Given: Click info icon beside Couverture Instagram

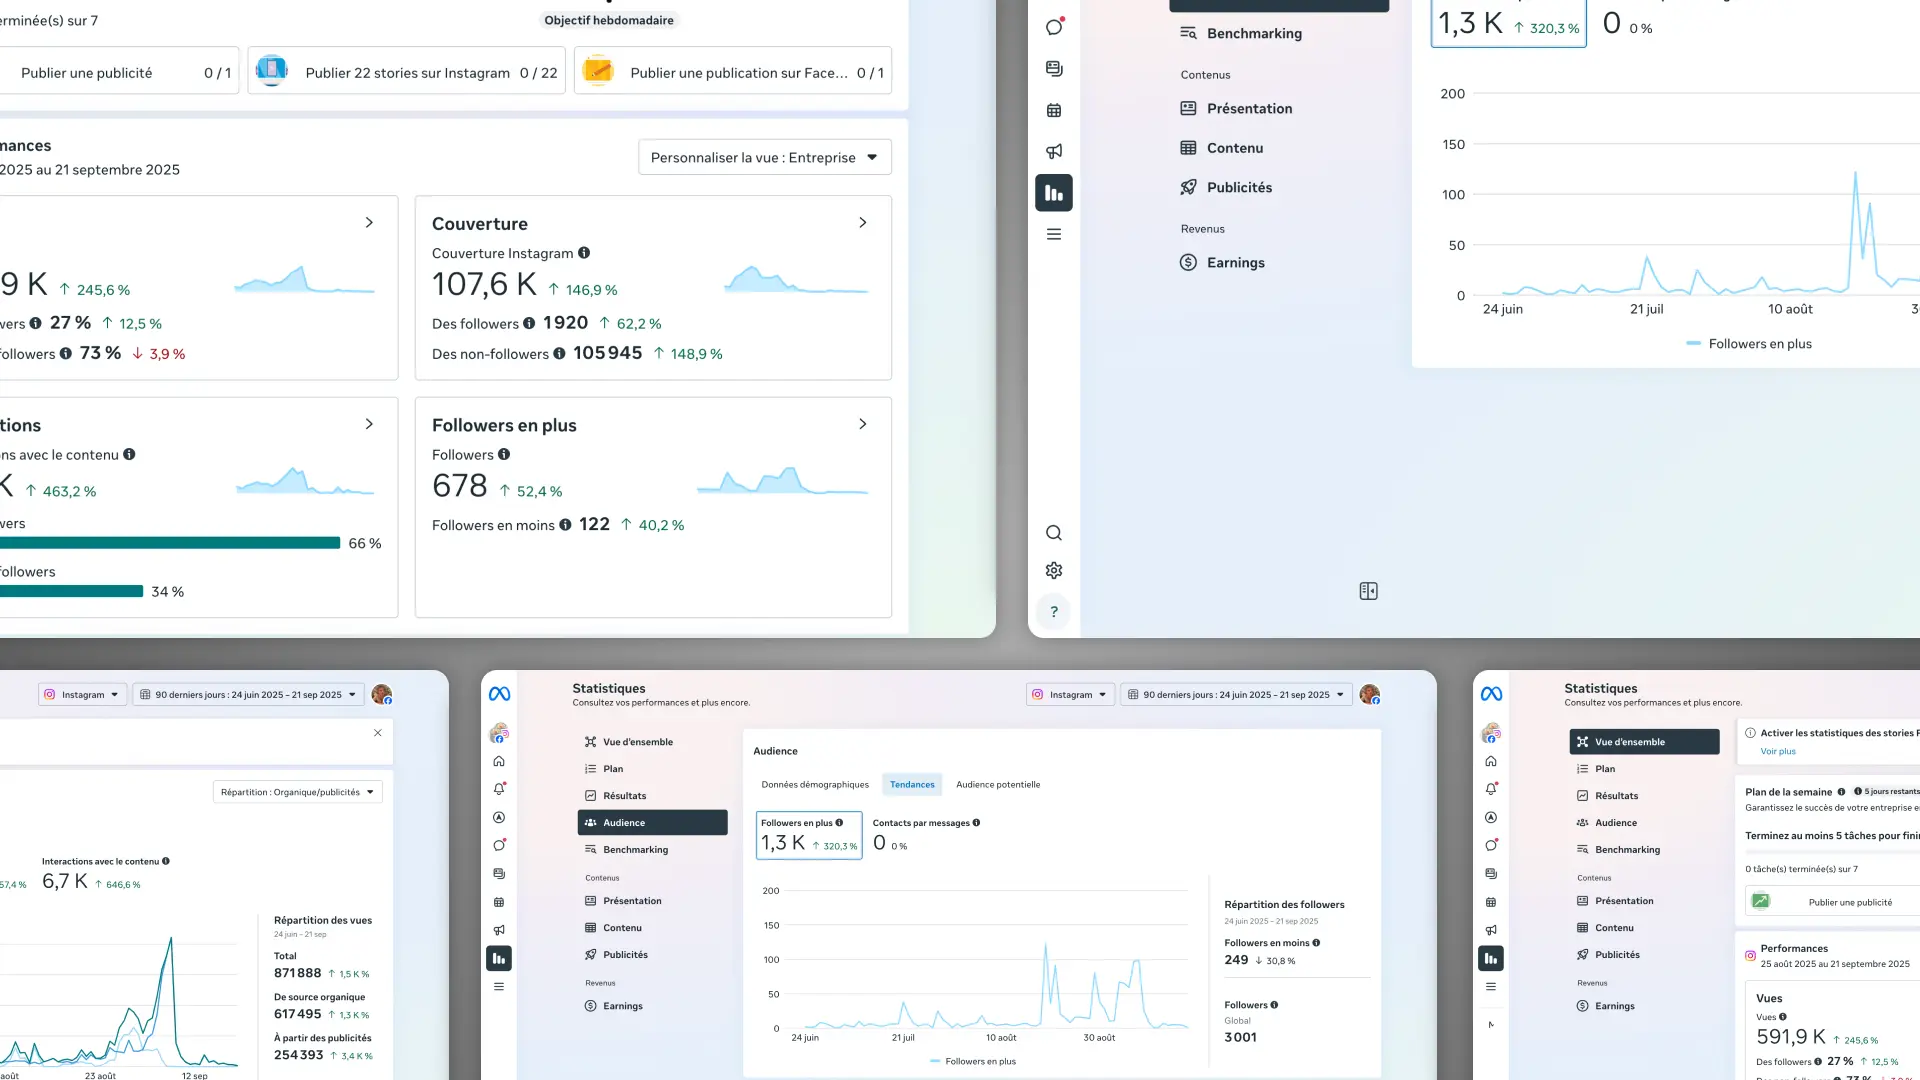Looking at the screenshot, I should tap(584, 253).
